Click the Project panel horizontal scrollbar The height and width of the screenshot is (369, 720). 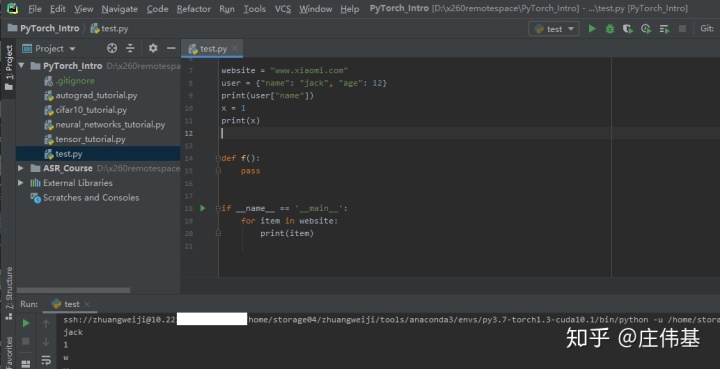click(x=73, y=290)
